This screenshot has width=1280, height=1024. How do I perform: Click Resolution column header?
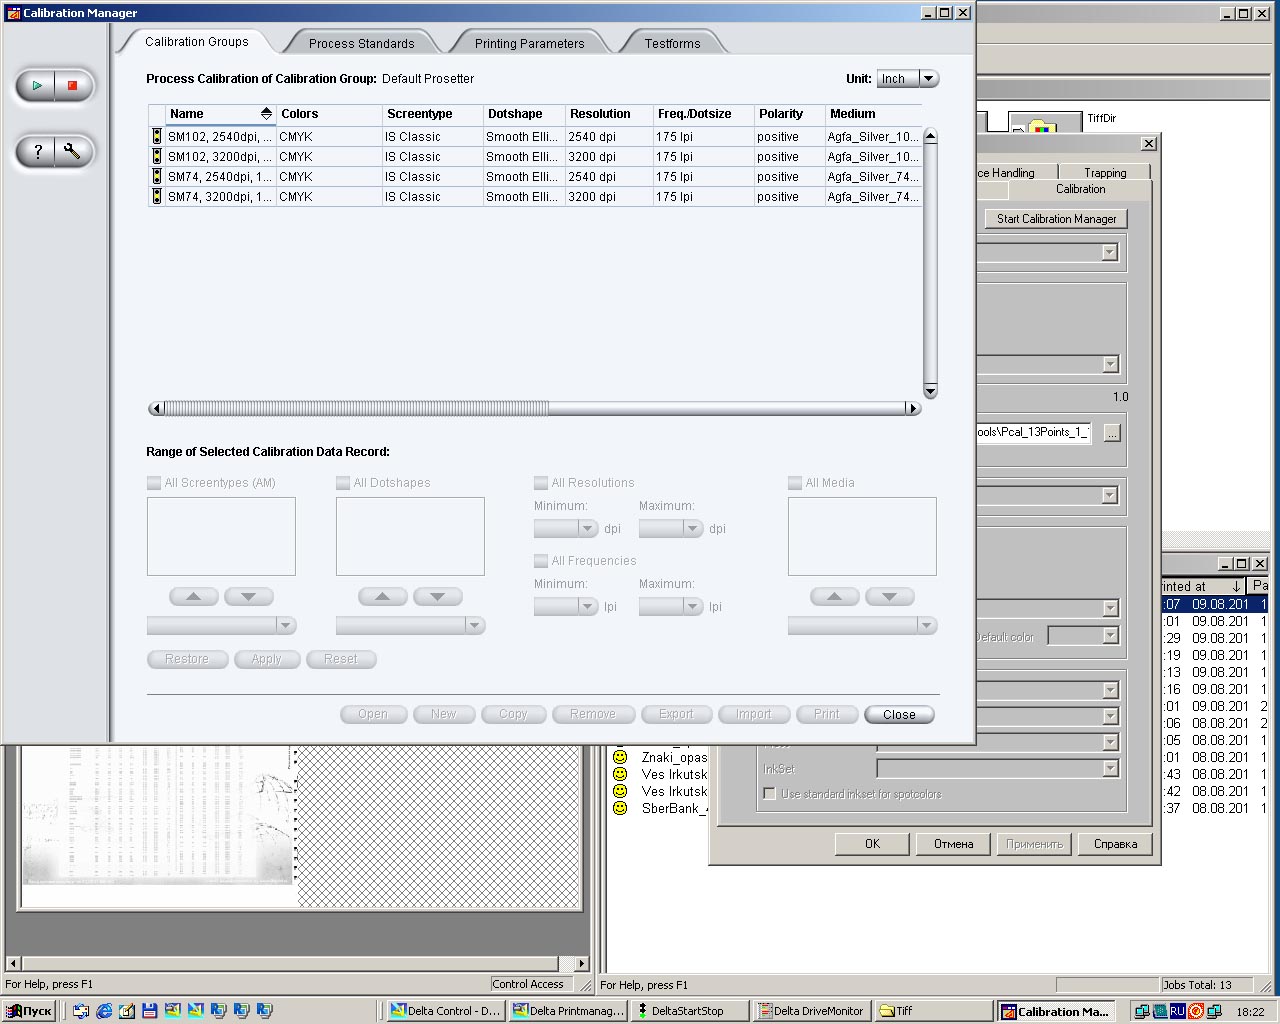608,114
